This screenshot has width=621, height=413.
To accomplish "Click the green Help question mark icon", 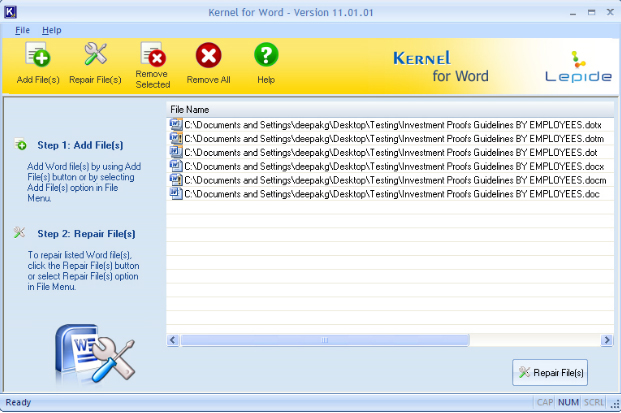I will (x=266, y=55).
